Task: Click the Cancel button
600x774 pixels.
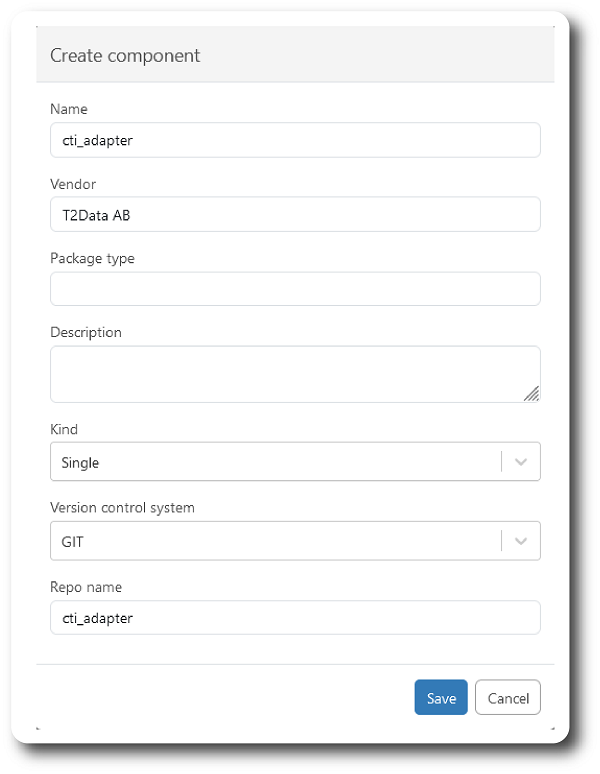Action: click(x=508, y=698)
